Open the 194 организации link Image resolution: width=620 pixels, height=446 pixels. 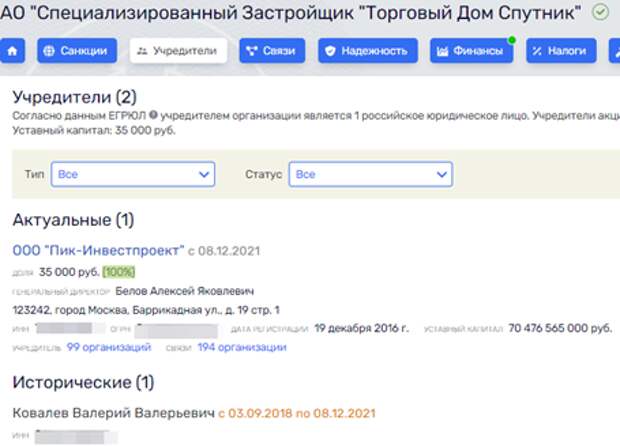pos(242,347)
